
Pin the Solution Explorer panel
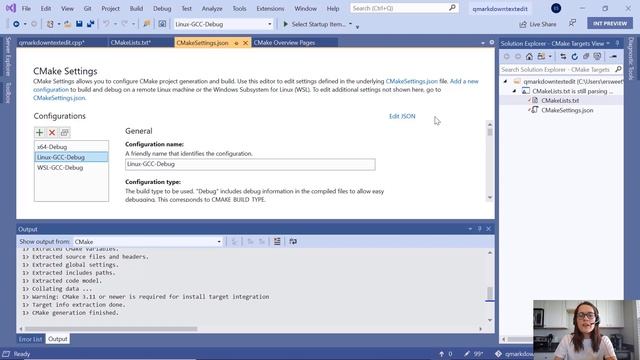click(618, 43)
